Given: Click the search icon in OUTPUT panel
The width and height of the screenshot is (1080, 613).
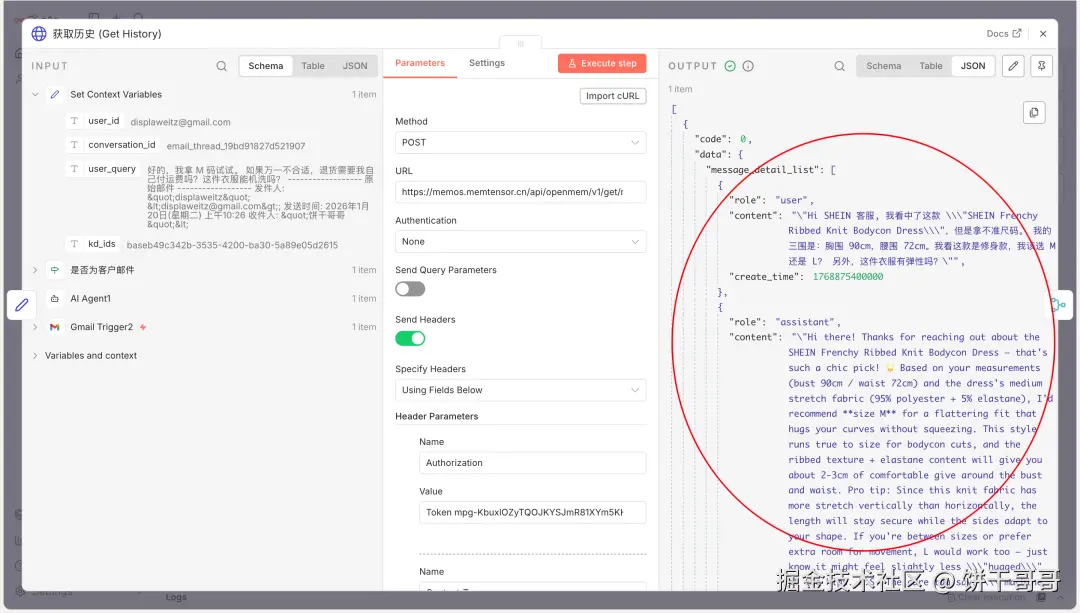Looking at the screenshot, I should (840, 66).
